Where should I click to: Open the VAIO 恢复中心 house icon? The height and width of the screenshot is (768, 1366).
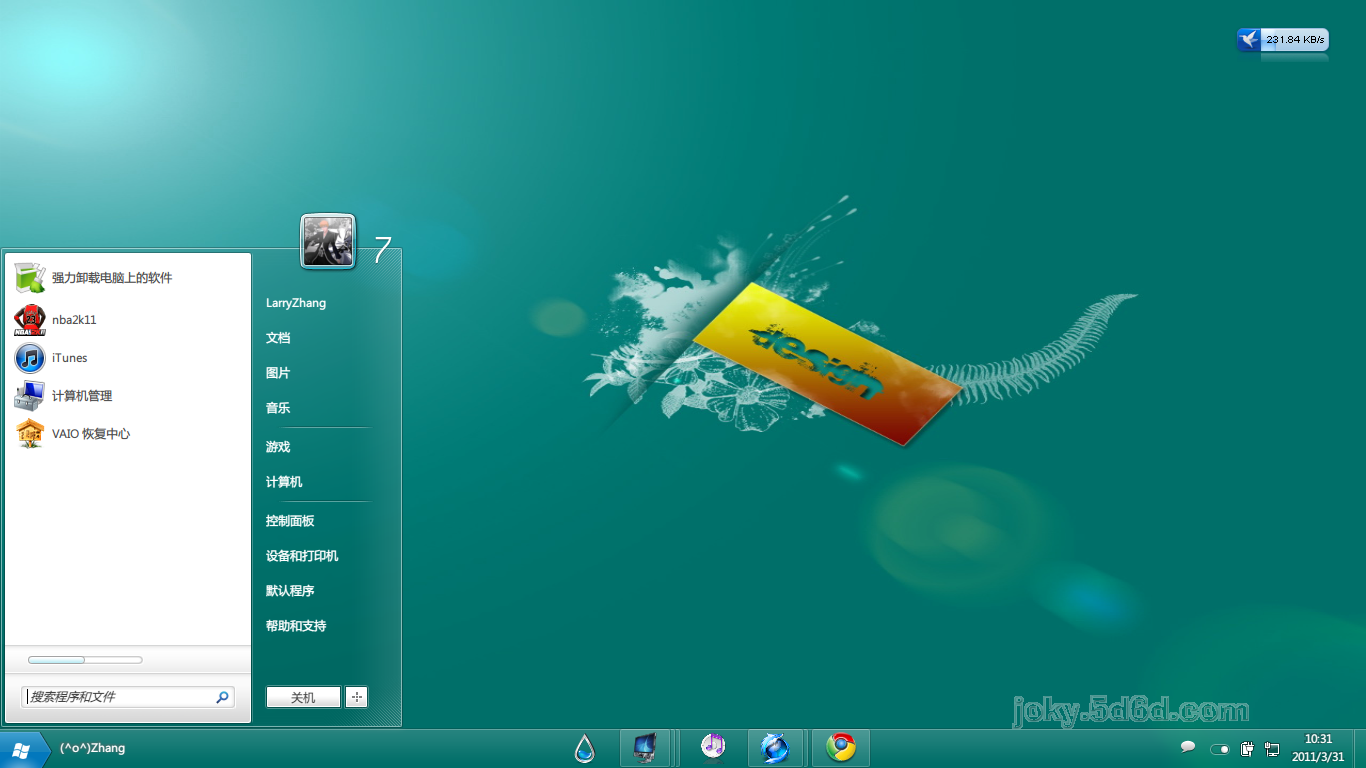(30, 434)
